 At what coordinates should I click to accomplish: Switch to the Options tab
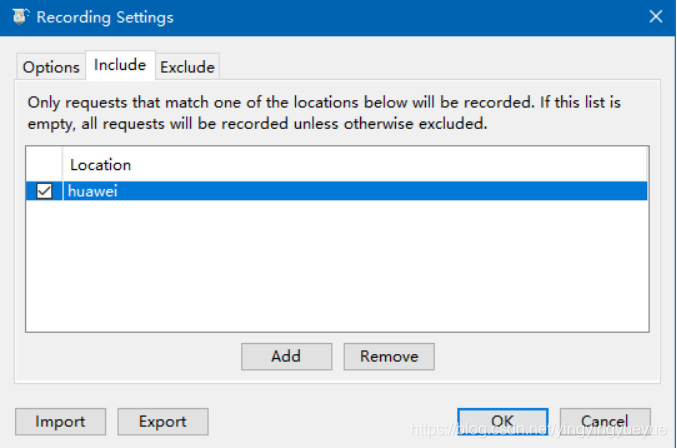[51, 67]
